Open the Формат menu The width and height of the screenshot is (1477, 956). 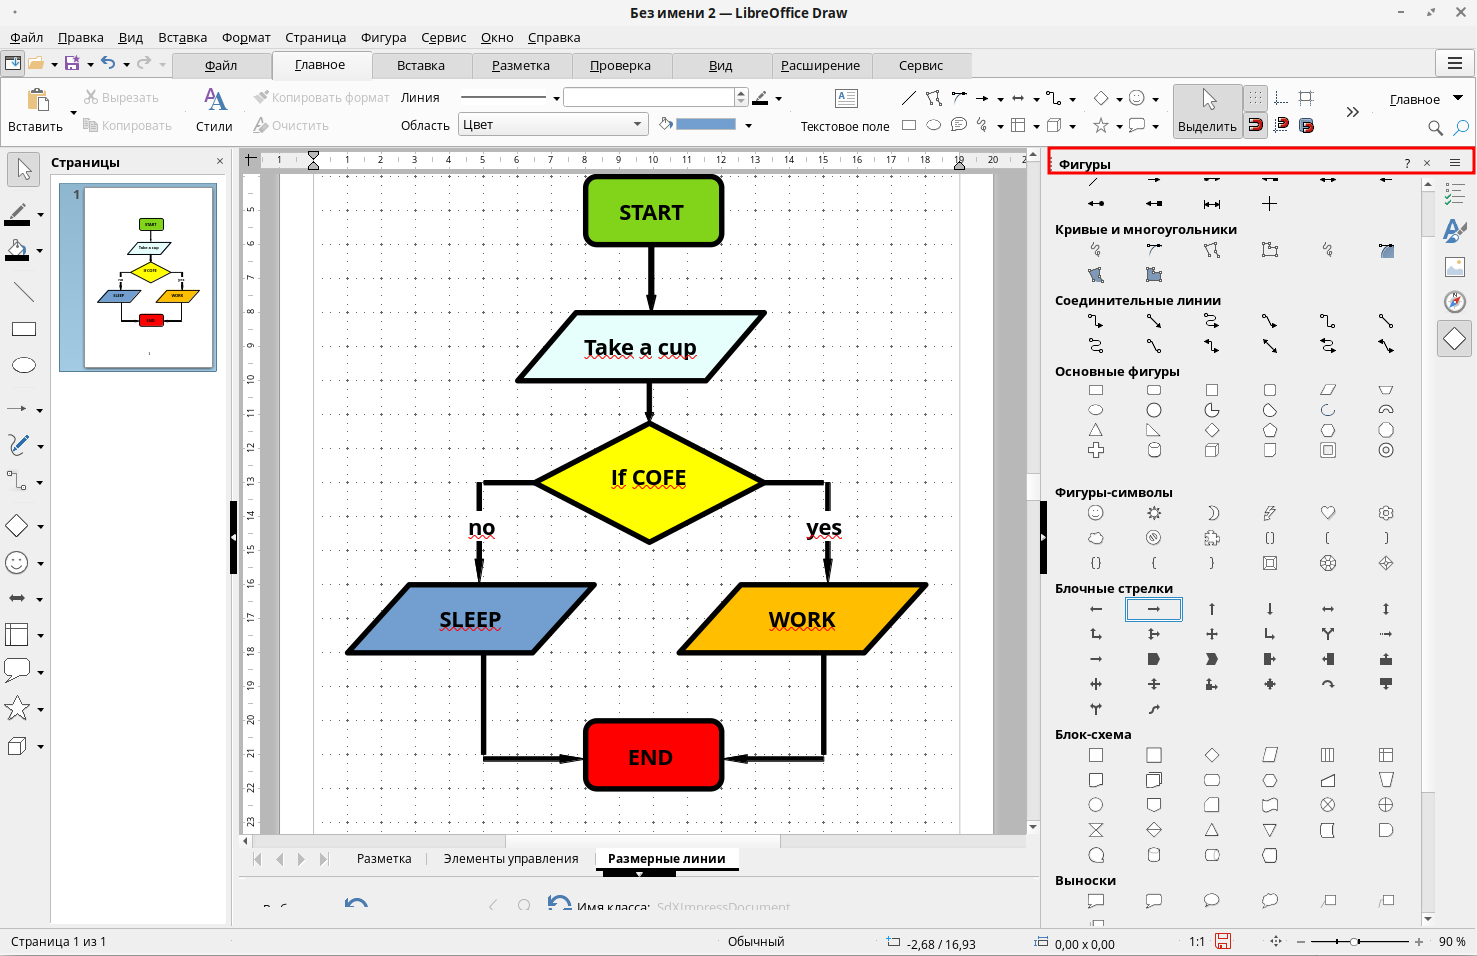point(246,37)
